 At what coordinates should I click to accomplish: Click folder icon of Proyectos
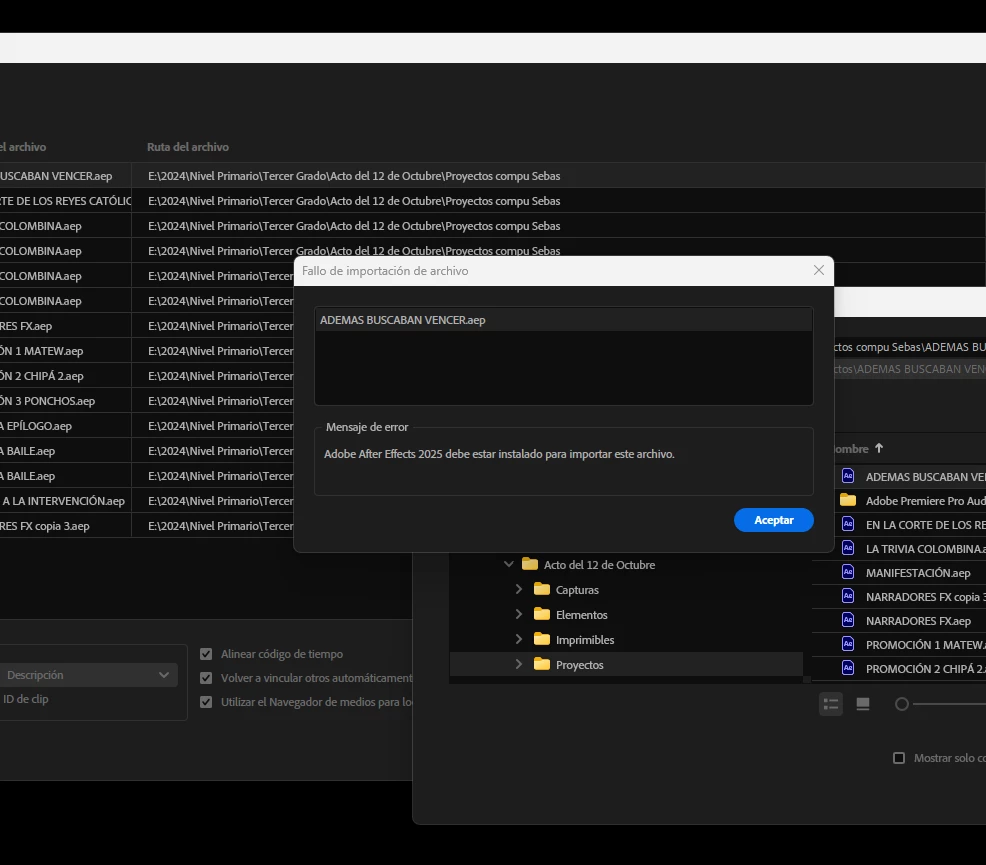point(541,664)
